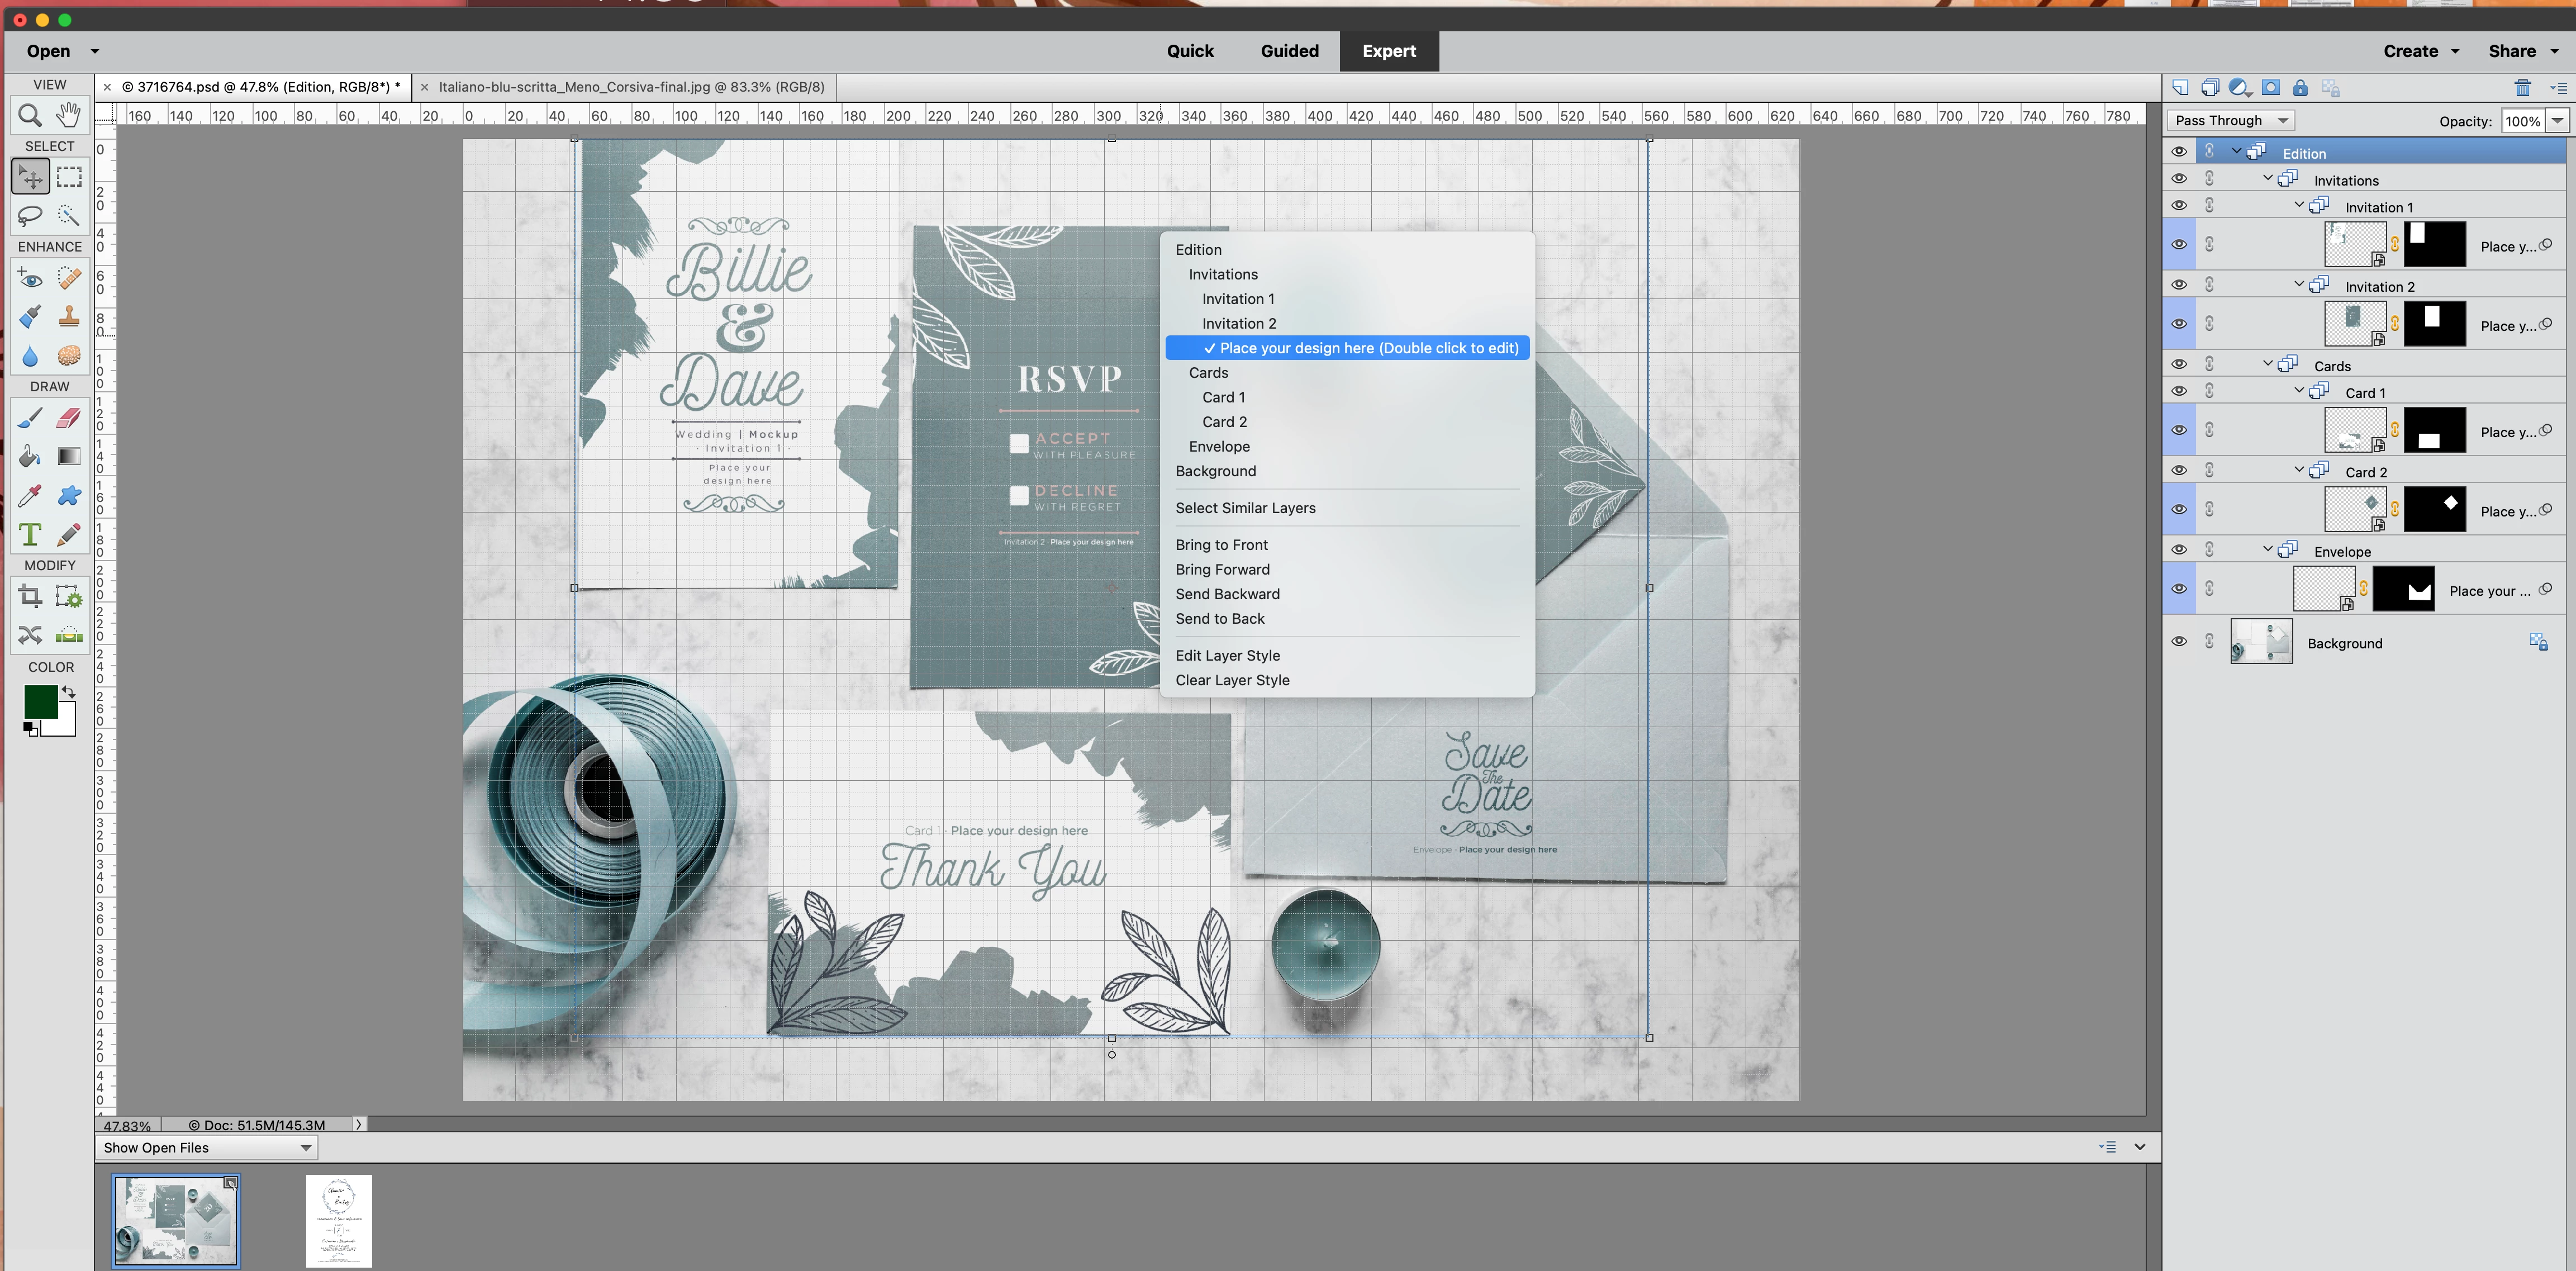Hide the Background layer
This screenshot has height=1271, width=2576.
(x=2179, y=642)
